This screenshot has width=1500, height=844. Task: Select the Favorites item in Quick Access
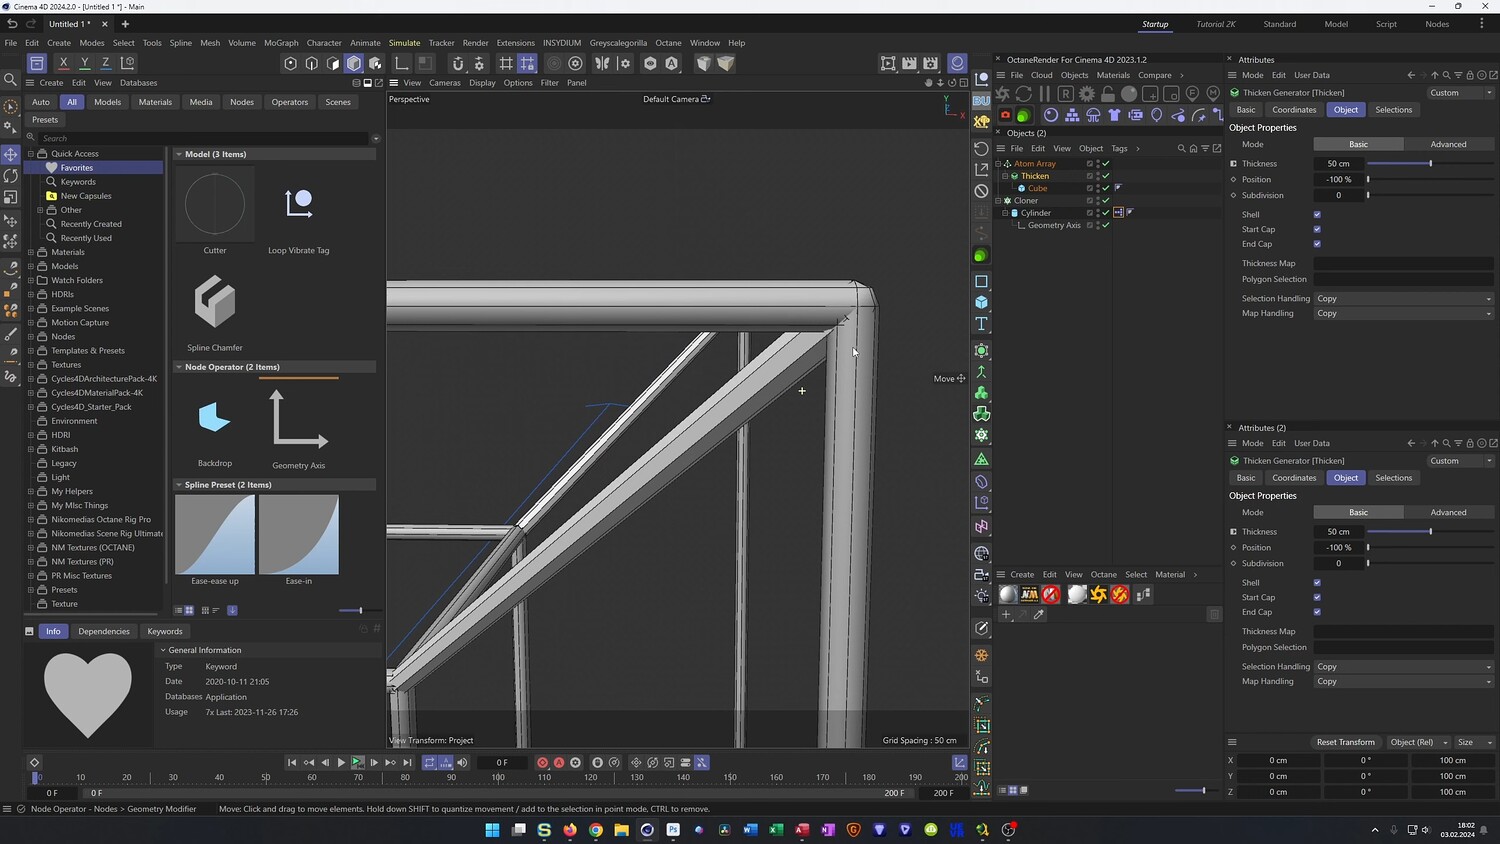(x=77, y=168)
